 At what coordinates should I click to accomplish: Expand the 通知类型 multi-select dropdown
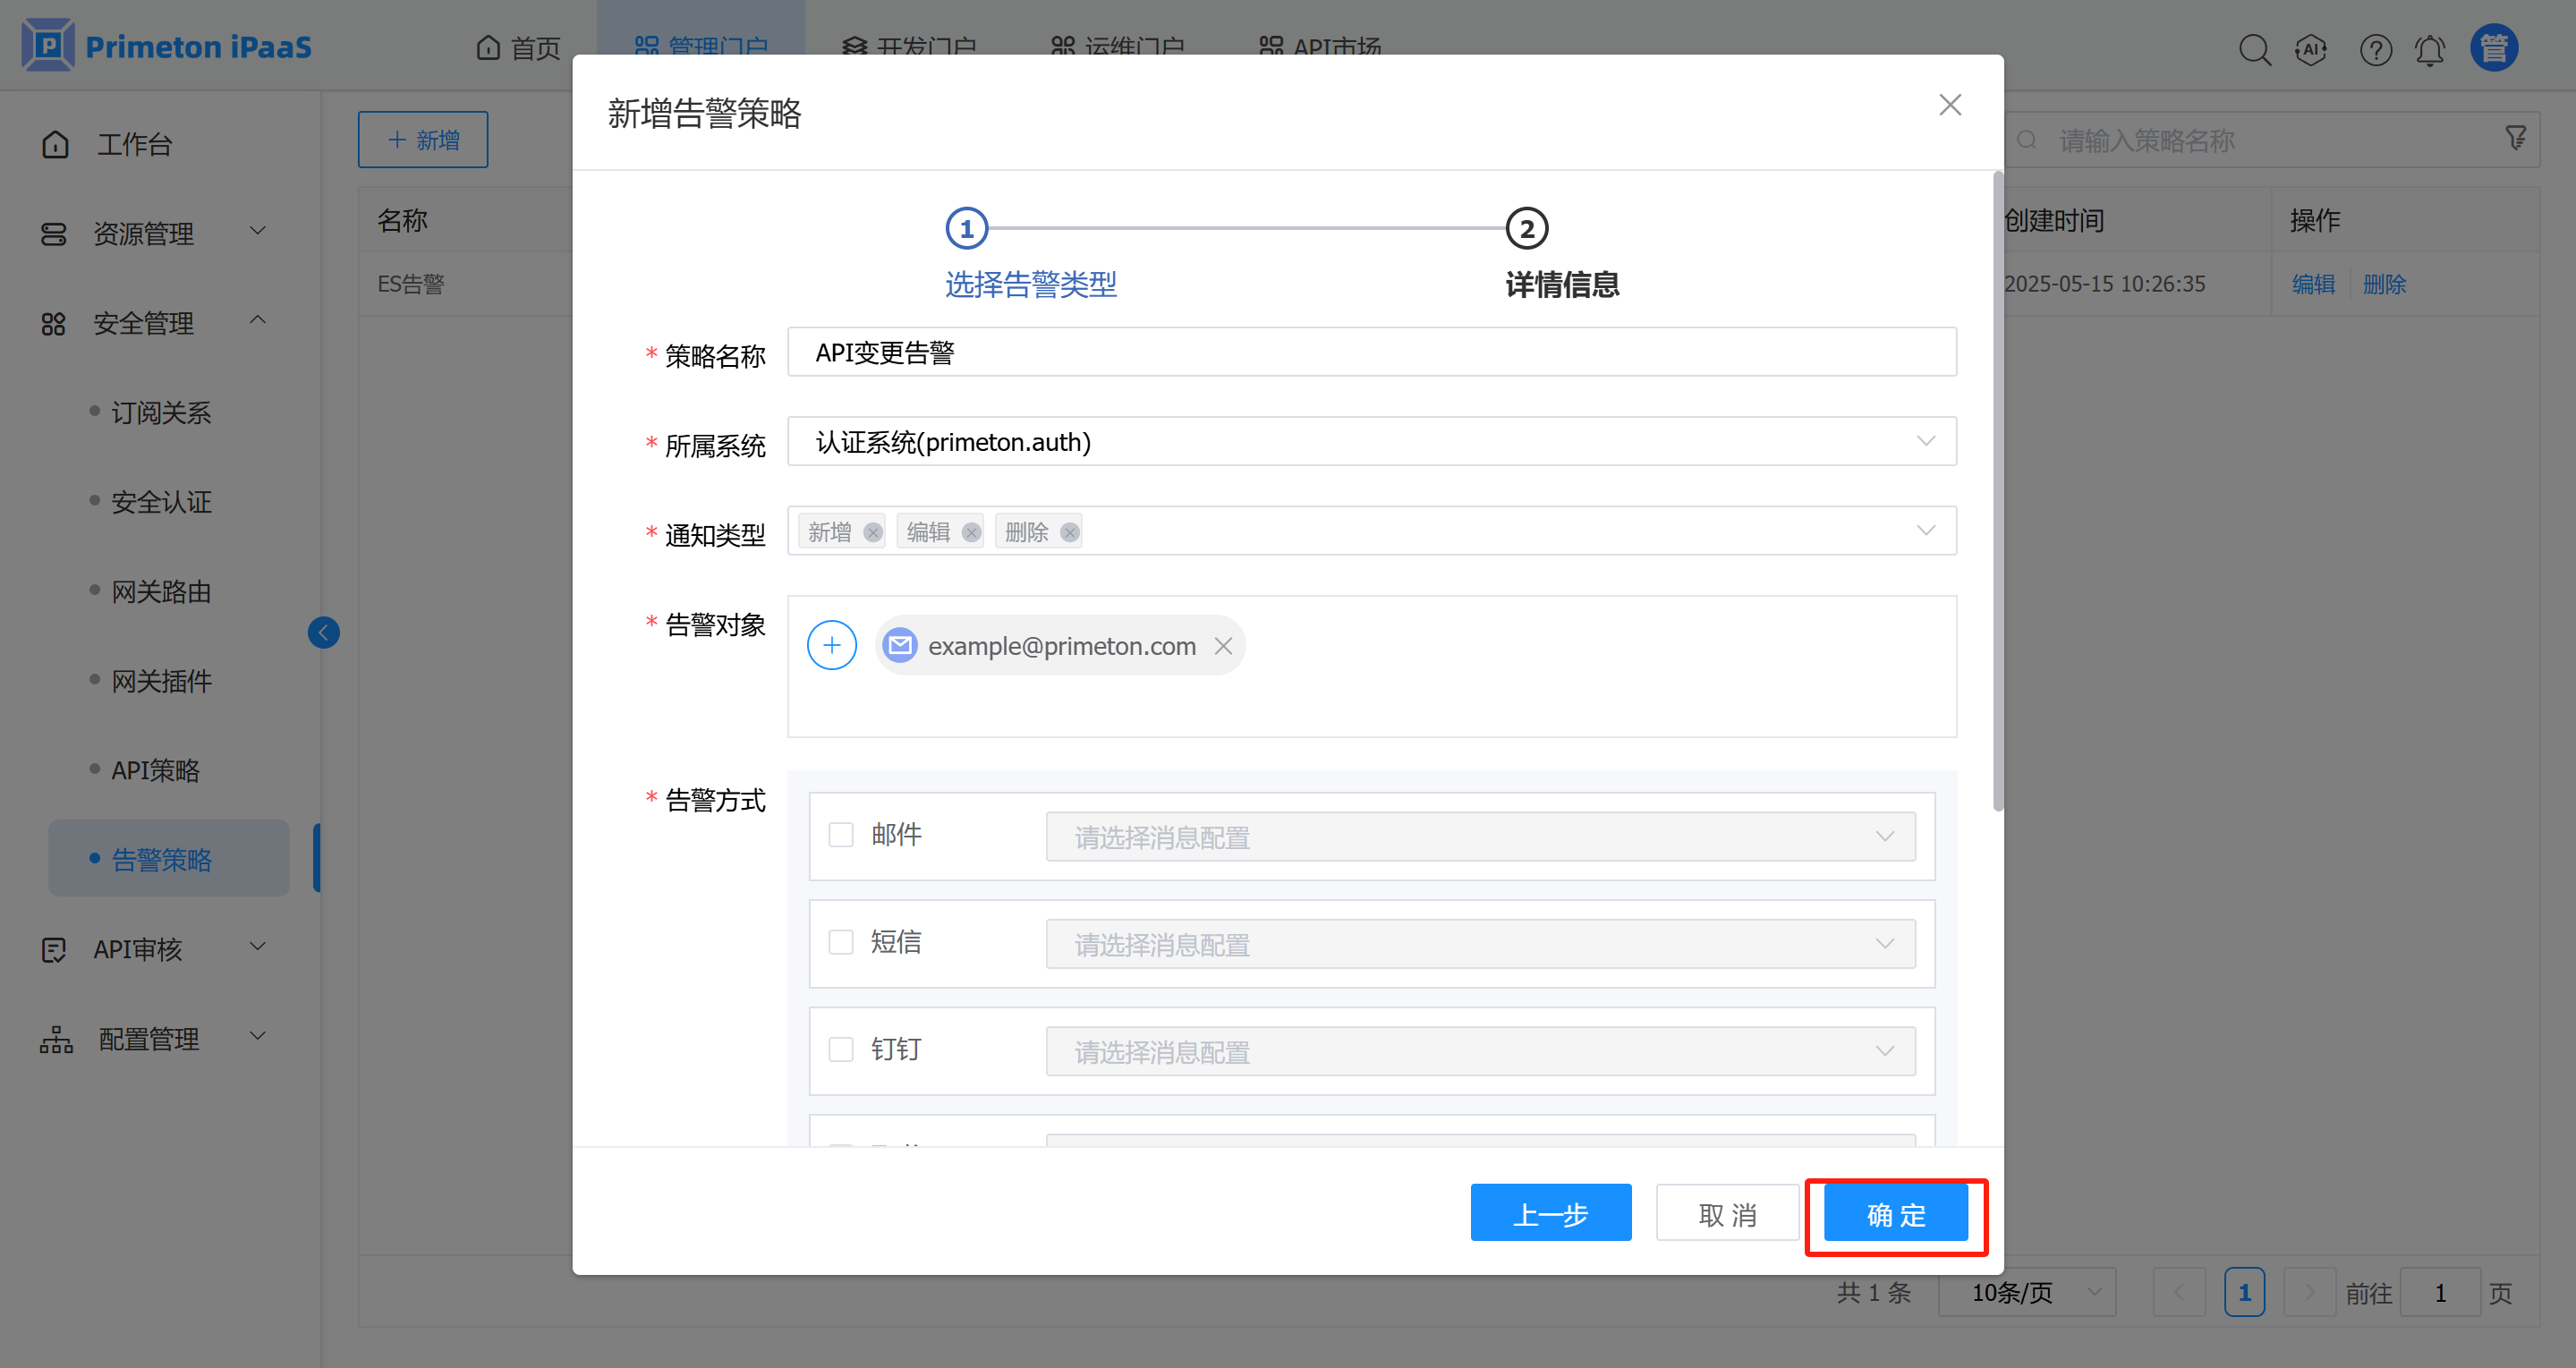1500,531
